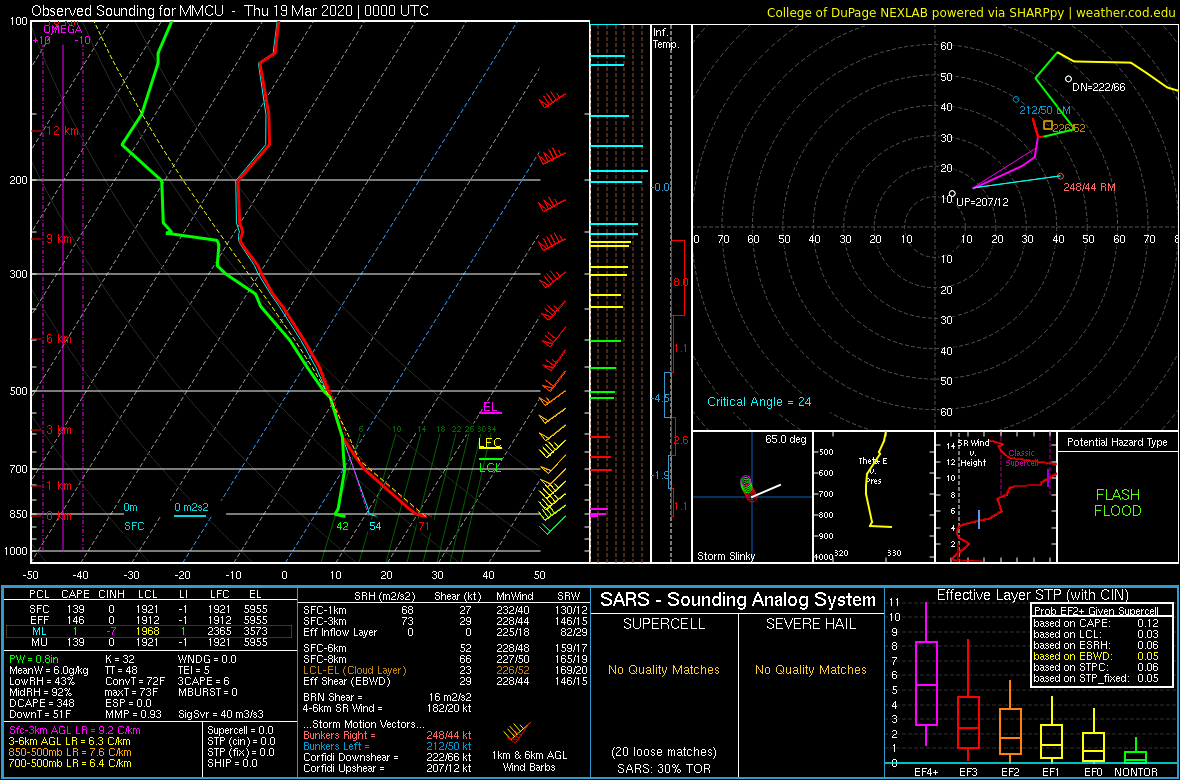Screen dimensions: 1180x780
Task: Click the cyan '0 m2s2' label
Action: (191, 507)
